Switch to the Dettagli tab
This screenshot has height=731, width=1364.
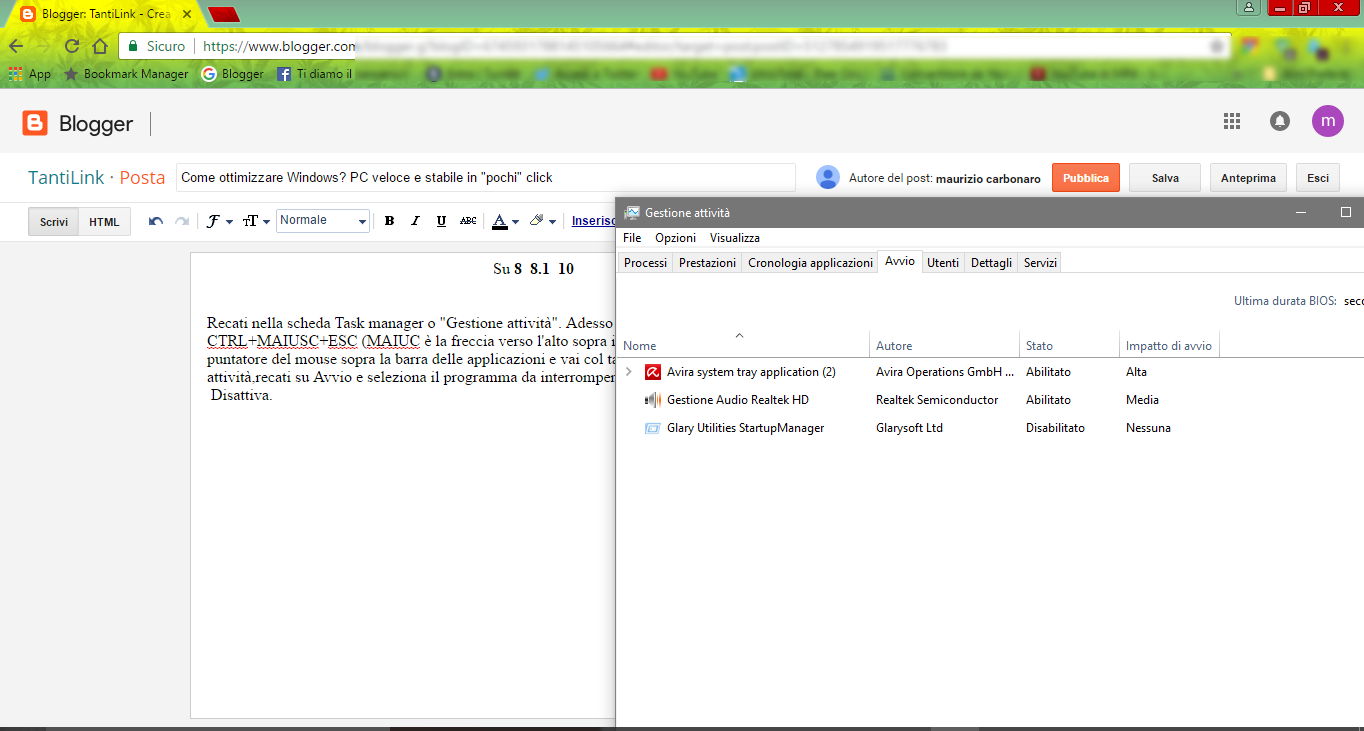pyautogui.click(x=991, y=263)
